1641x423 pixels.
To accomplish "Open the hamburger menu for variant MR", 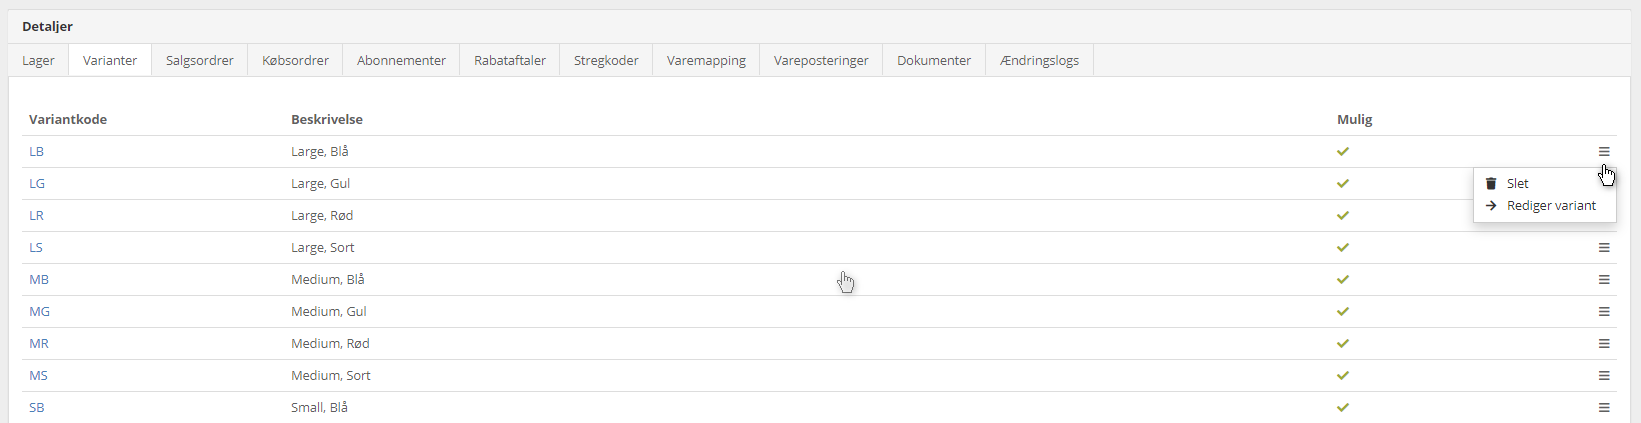I will 1604,344.
